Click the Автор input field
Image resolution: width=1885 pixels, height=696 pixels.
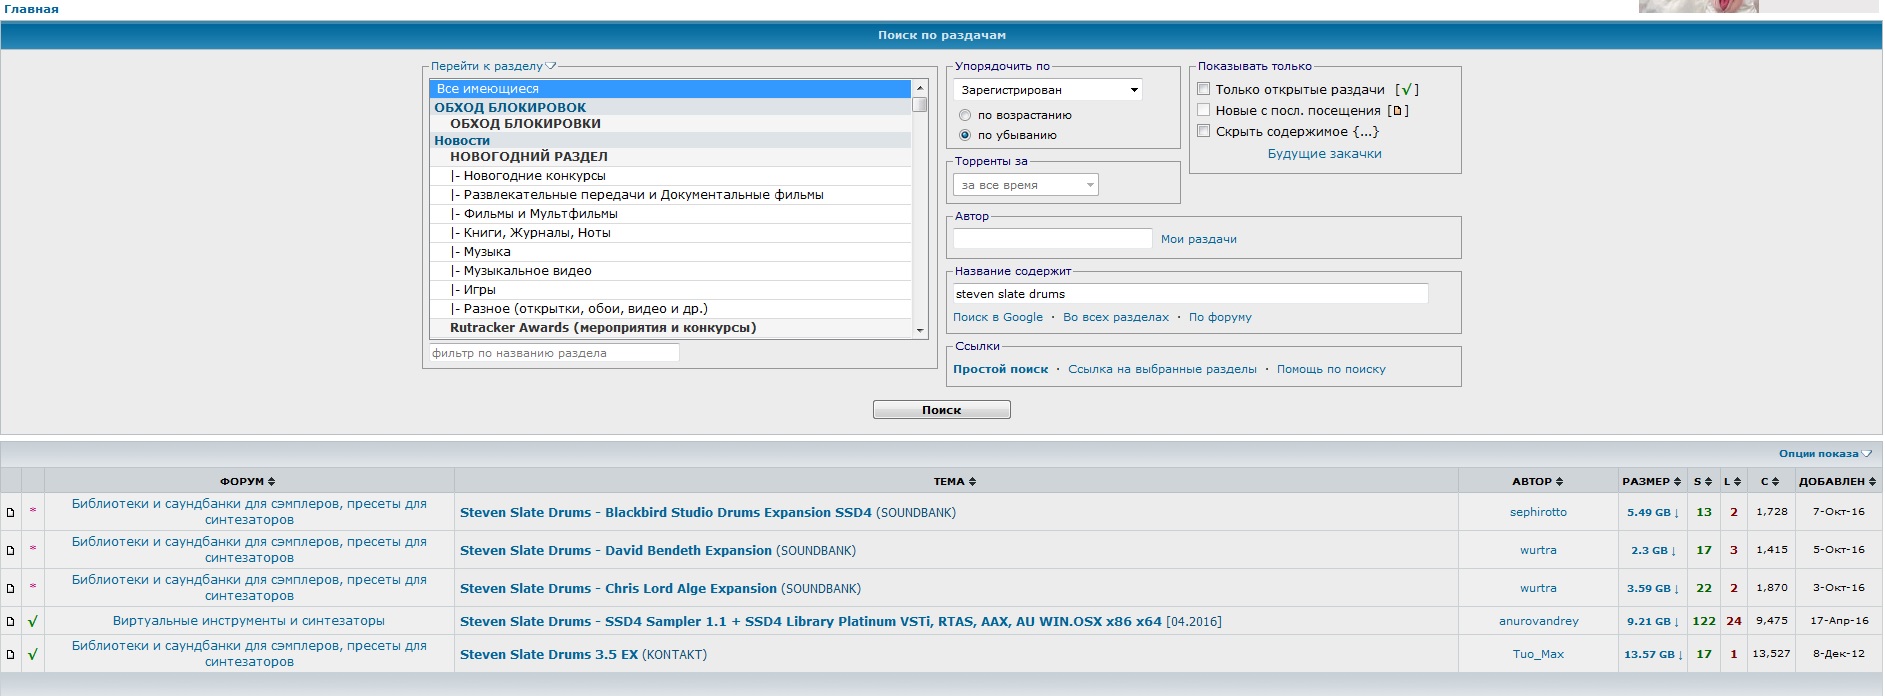(x=1052, y=239)
